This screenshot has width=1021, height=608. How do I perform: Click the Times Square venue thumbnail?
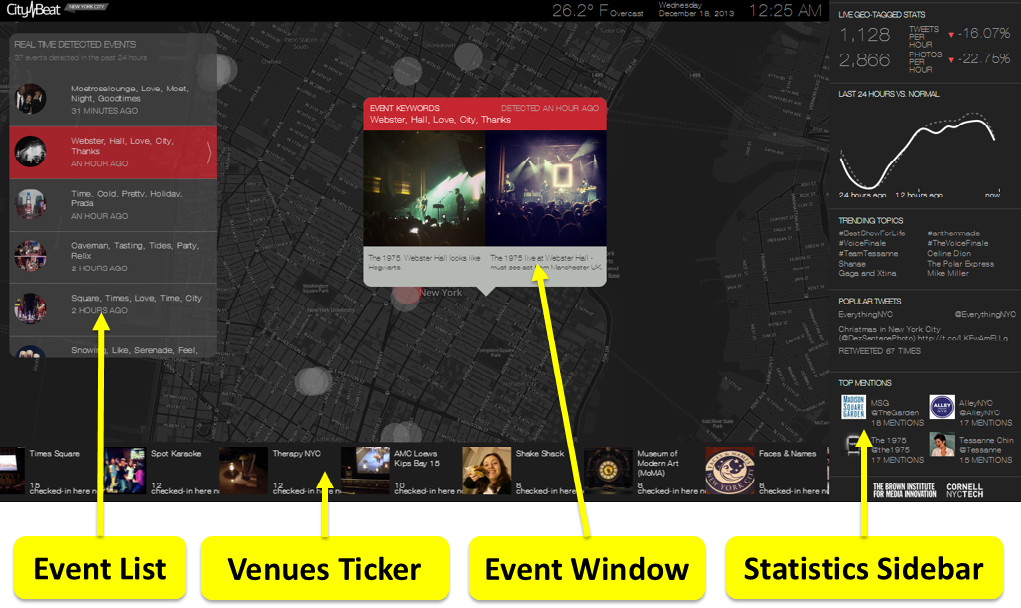coord(12,470)
